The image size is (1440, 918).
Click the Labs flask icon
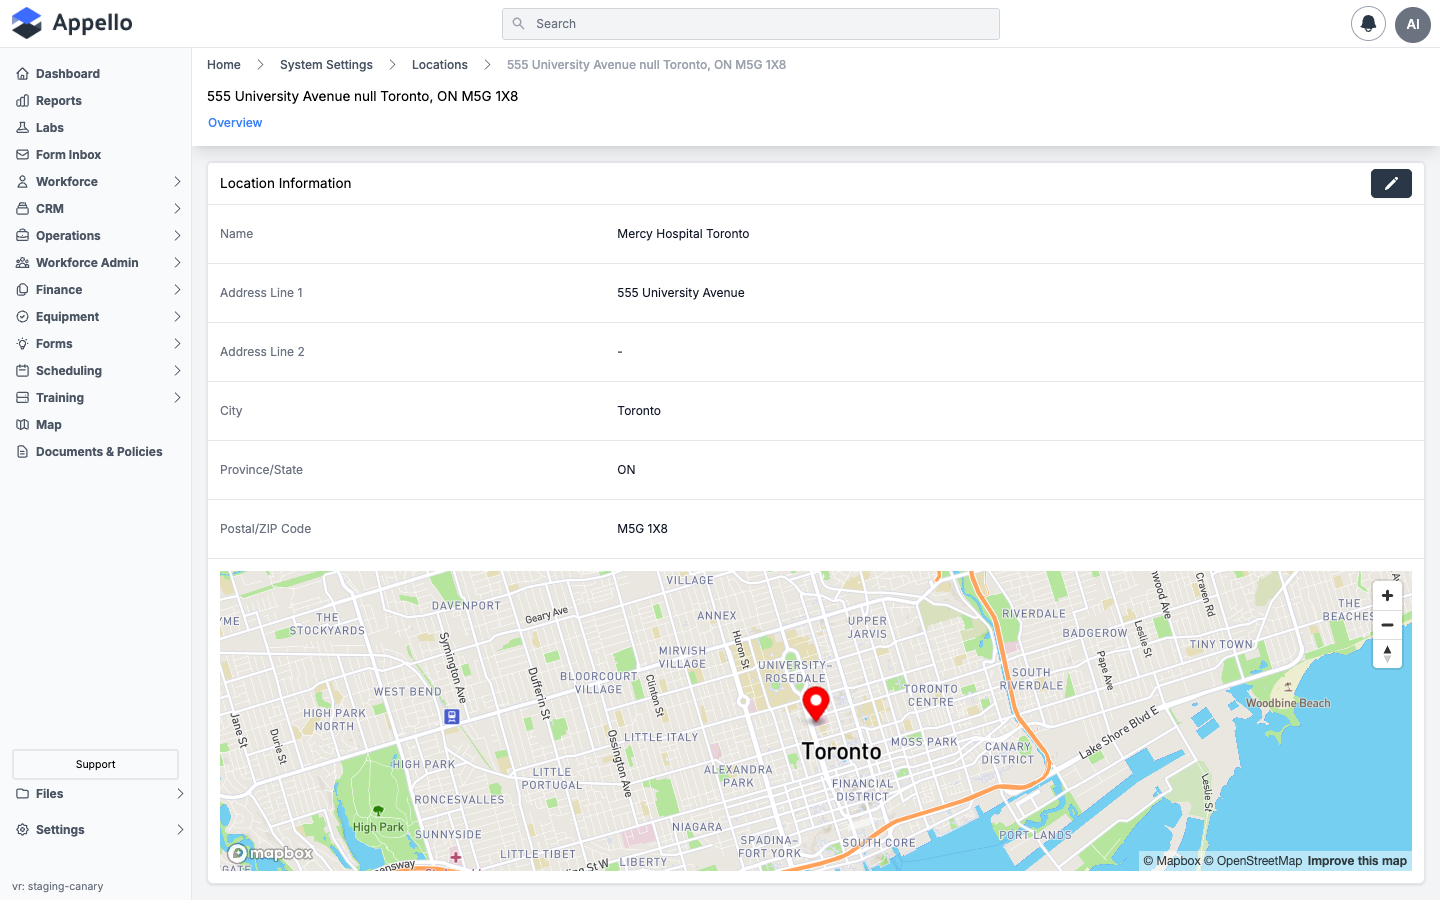22,128
